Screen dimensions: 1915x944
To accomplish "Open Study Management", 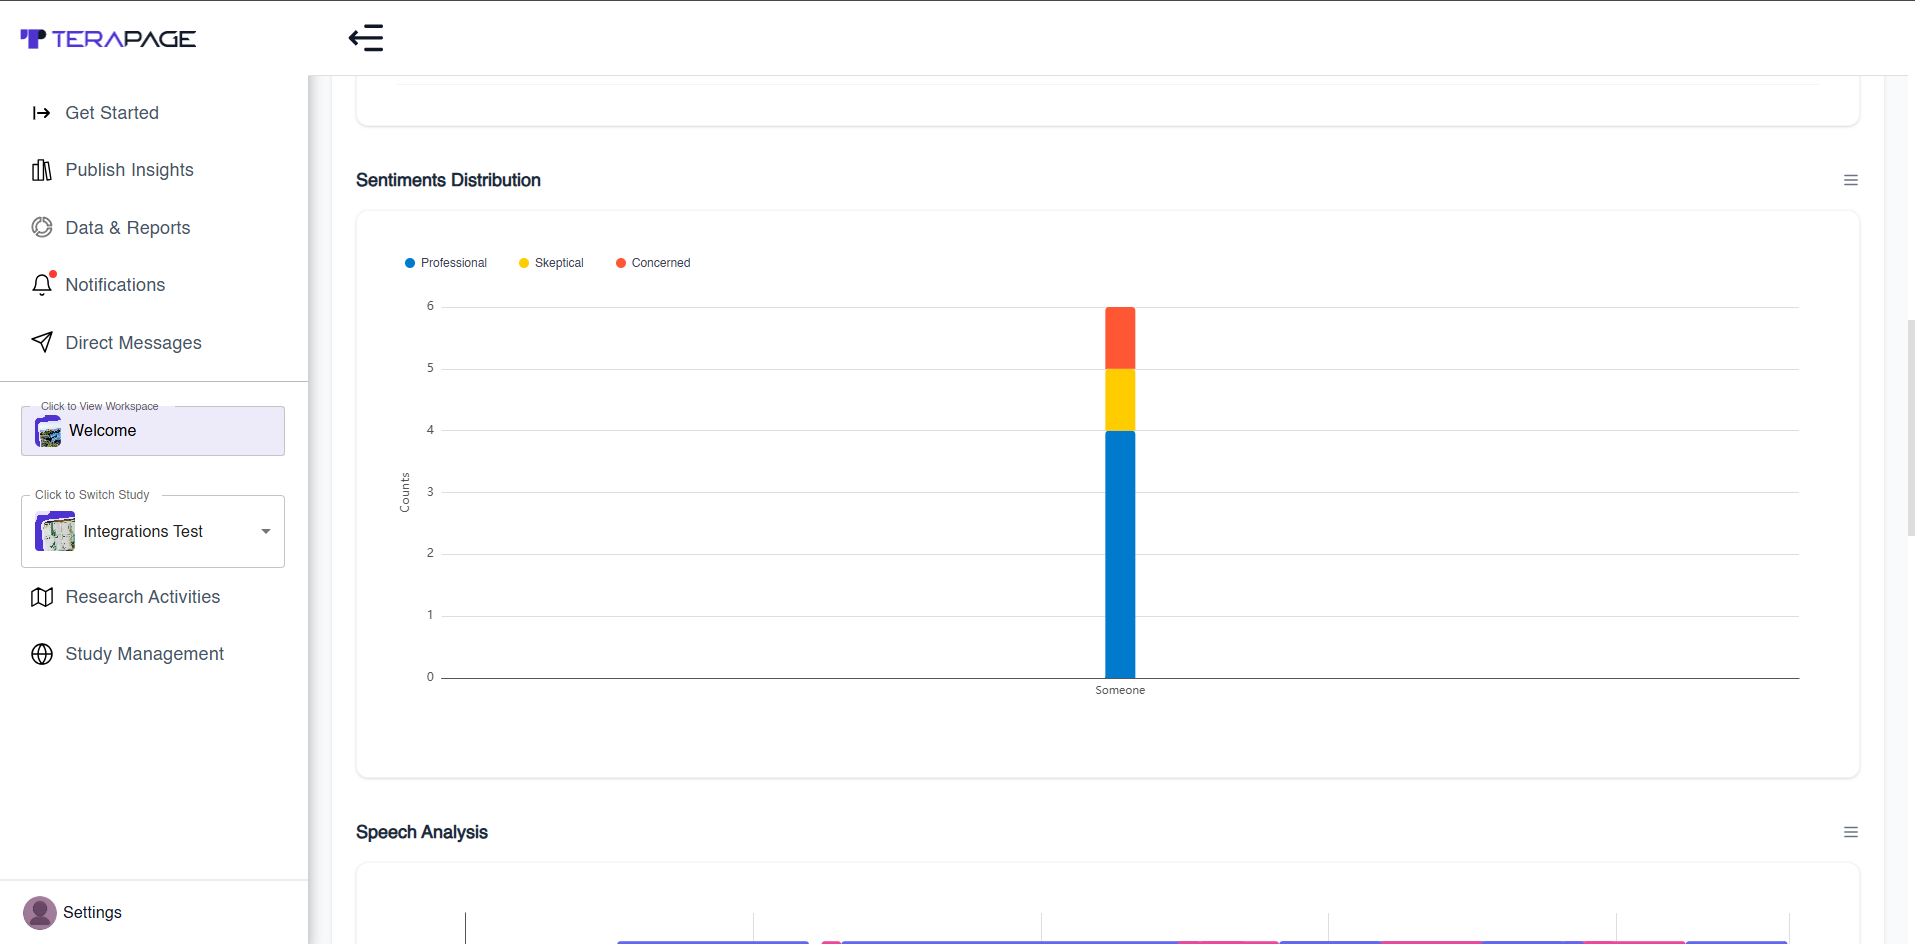I will point(145,654).
